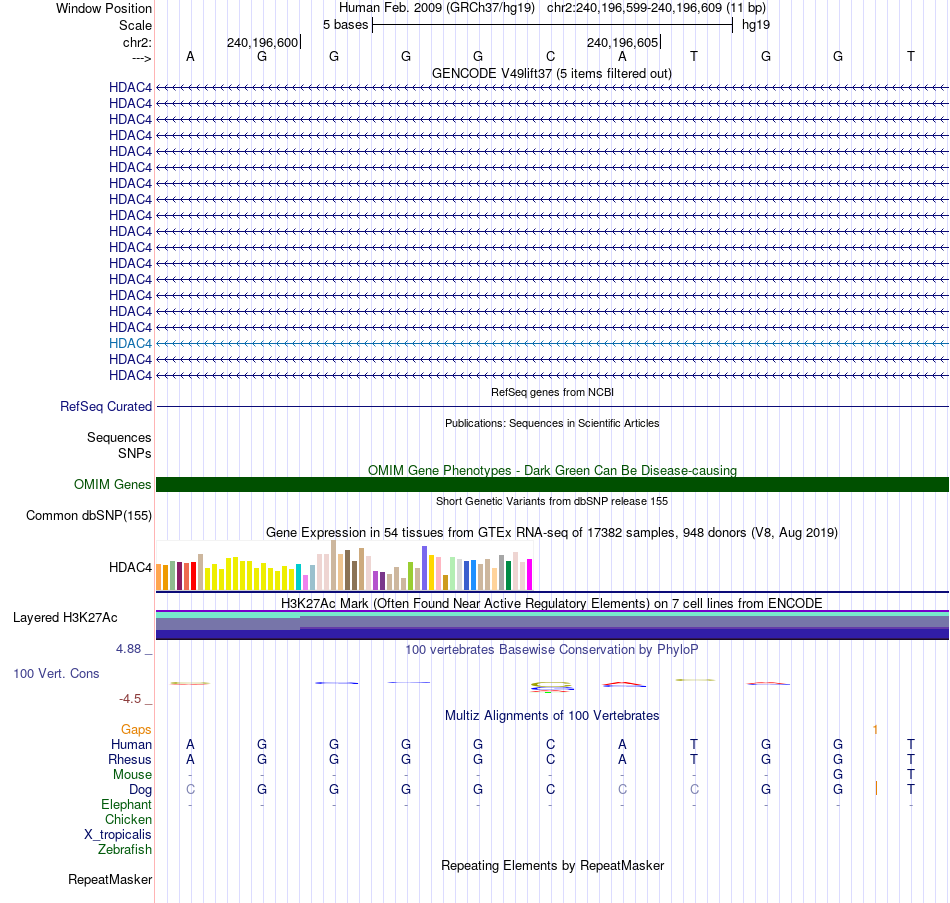Screen dimensions: 950x903
Task: Select the Chicken alignment row label
Action: pyautogui.click(x=128, y=819)
